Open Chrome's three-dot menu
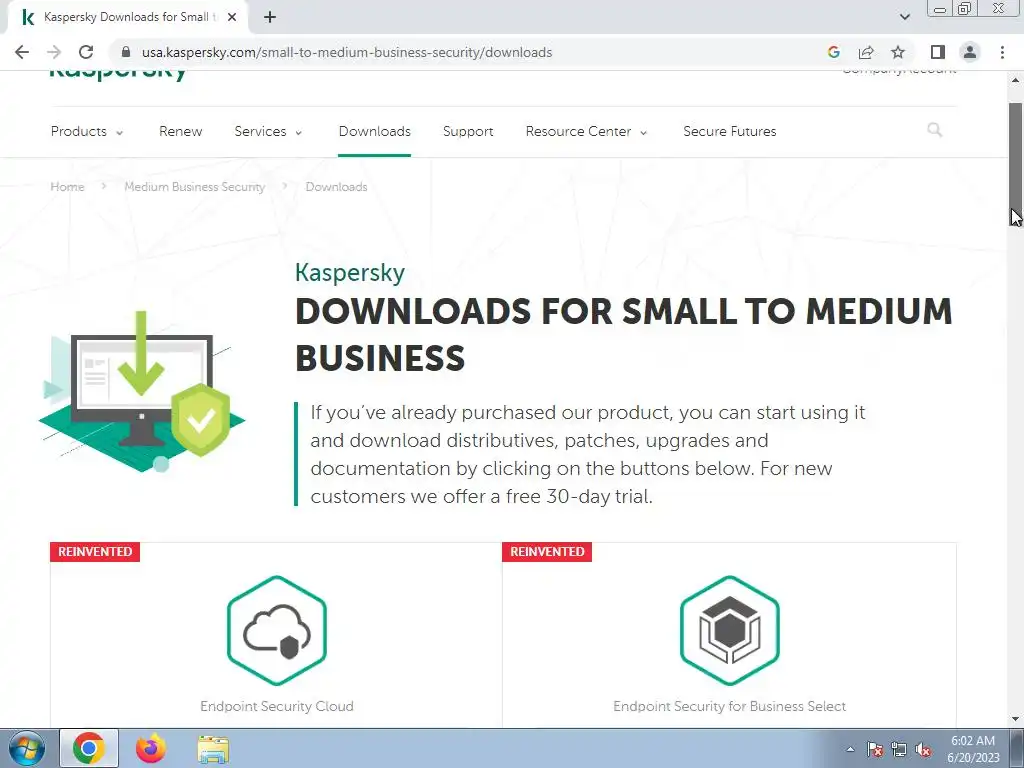 (1002, 52)
